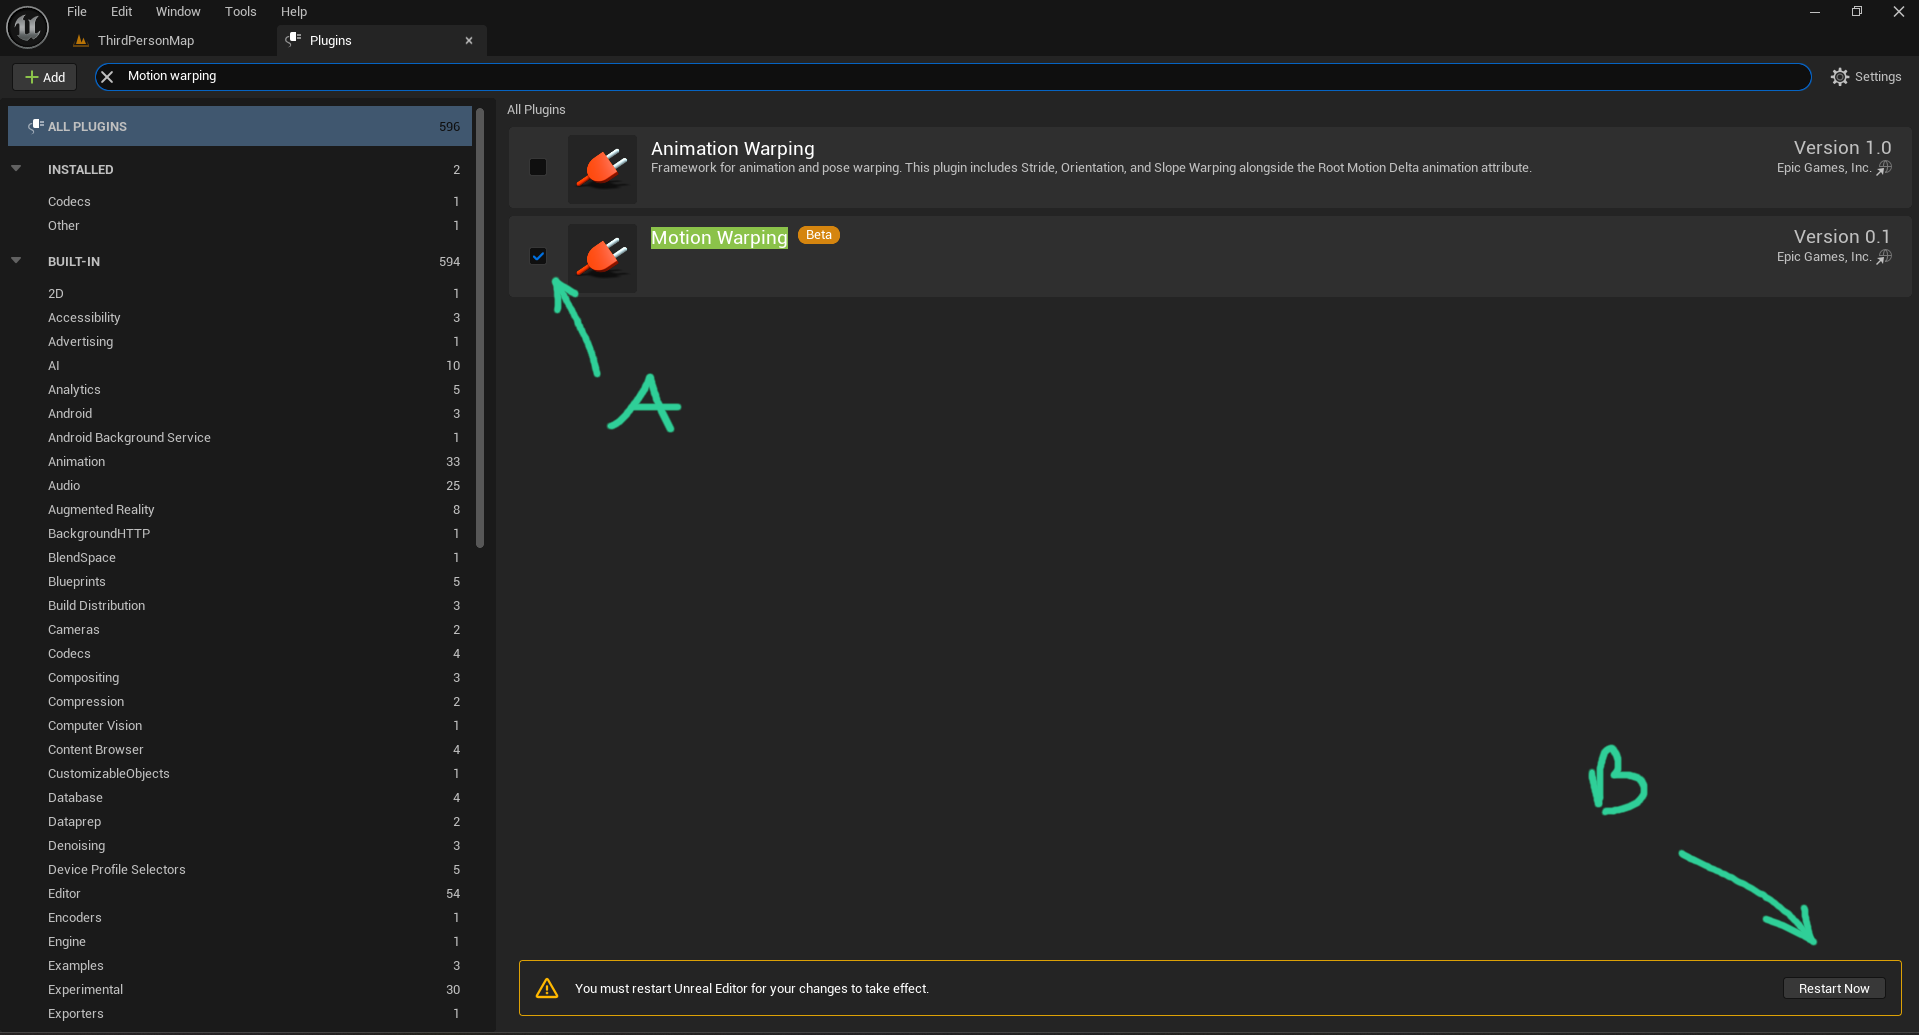Click the Unreal Engine logo icon
1919x1035 pixels.
pyautogui.click(x=27, y=27)
